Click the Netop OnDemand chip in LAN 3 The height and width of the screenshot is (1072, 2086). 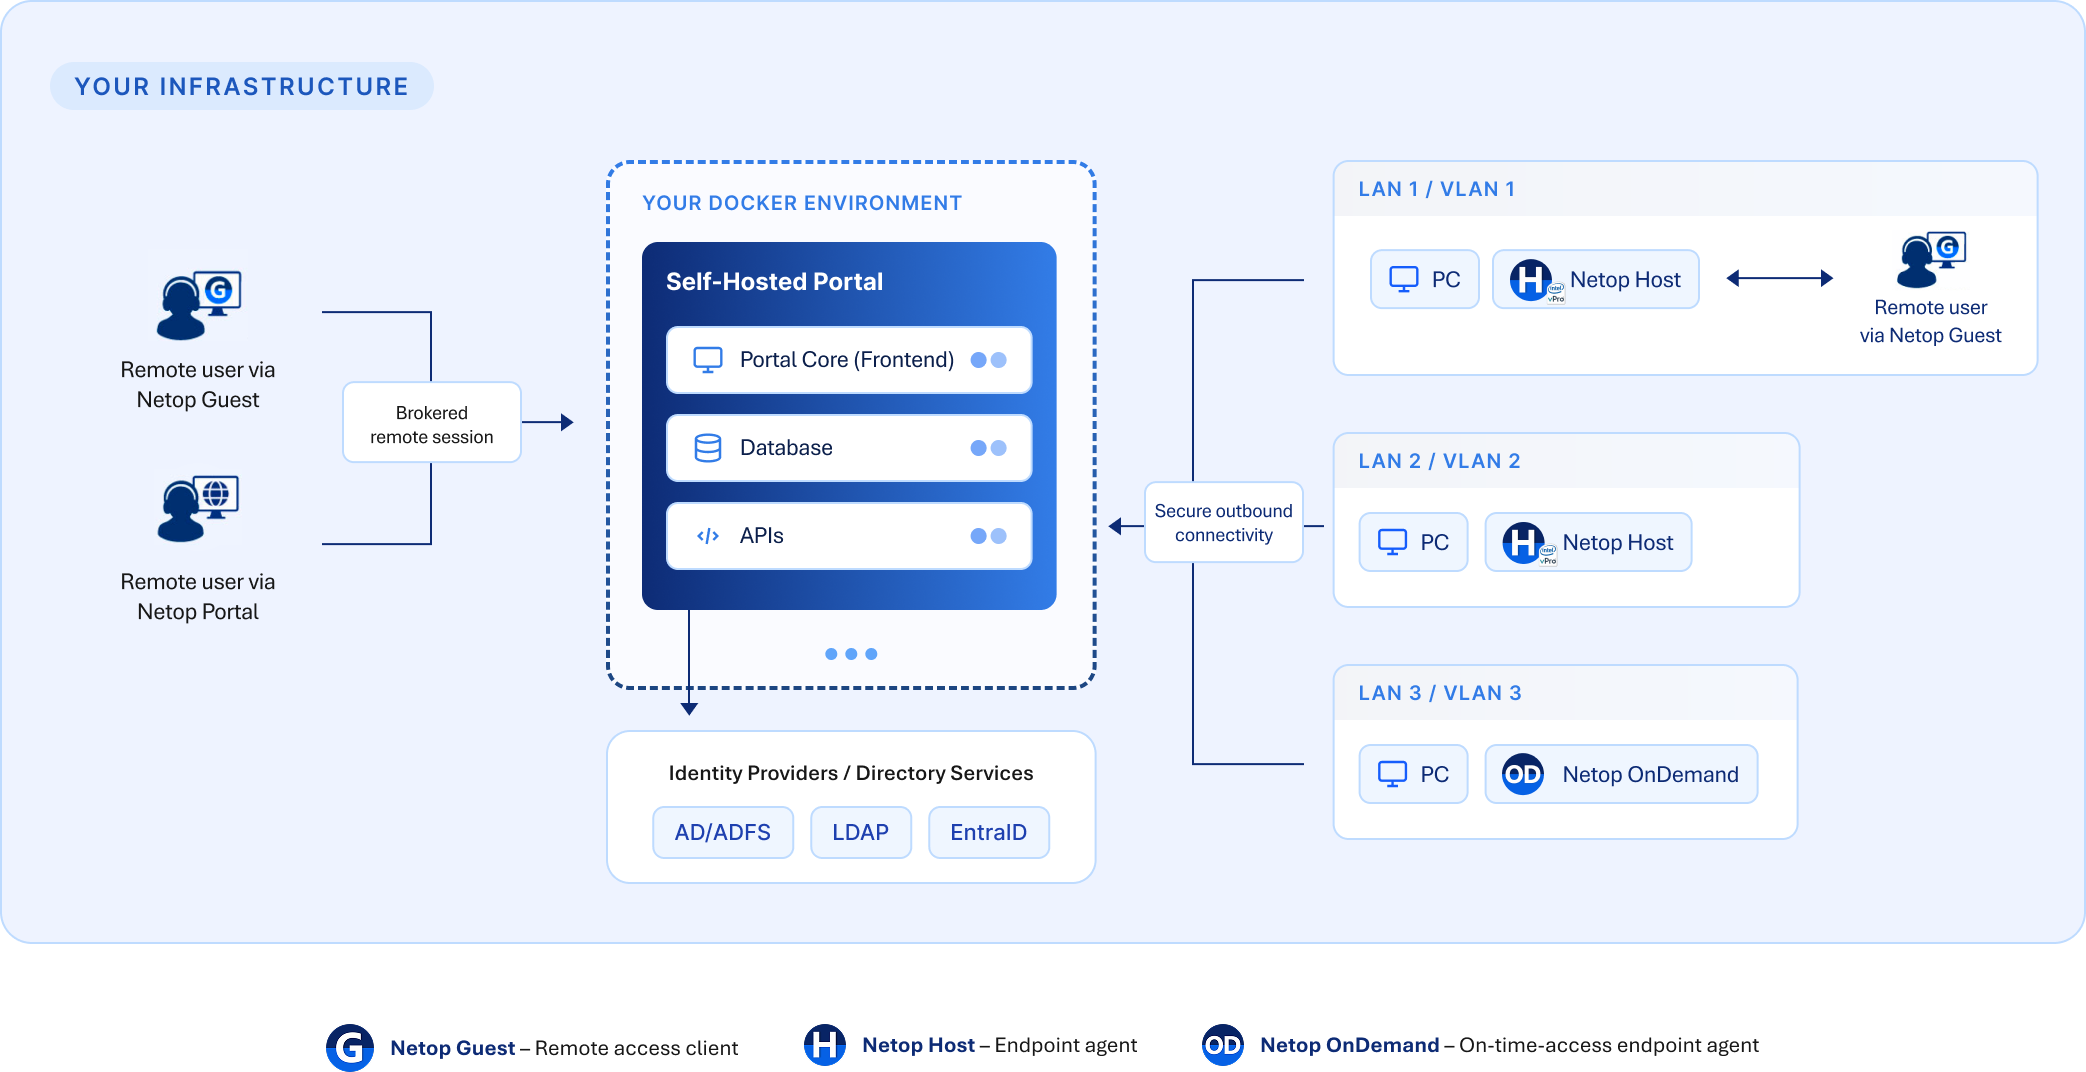tap(1621, 774)
